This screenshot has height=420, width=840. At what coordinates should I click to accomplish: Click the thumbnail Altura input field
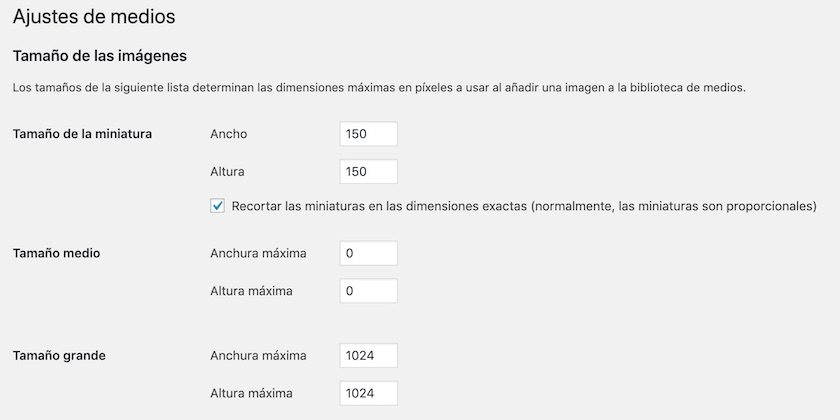[368, 172]
